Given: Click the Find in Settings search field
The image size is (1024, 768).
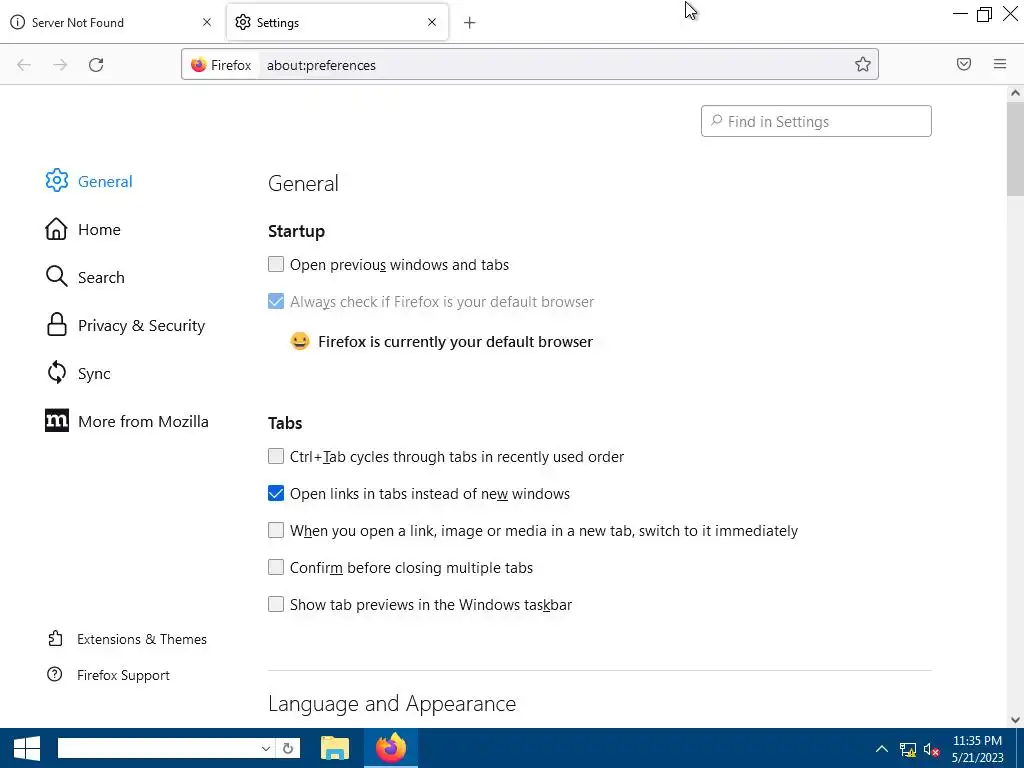Looking at the screenshot, I should click(x=816, y=121).
